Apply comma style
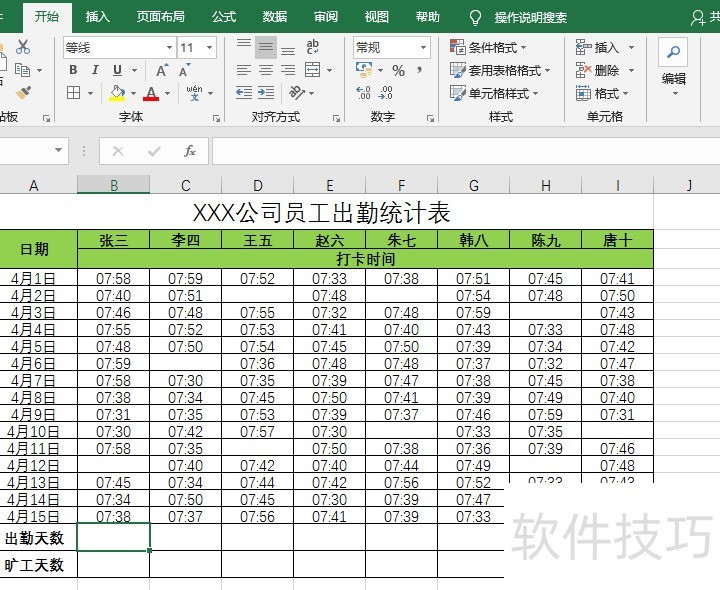Viewport: 720px width, 590px height. (x=419, y=70)
